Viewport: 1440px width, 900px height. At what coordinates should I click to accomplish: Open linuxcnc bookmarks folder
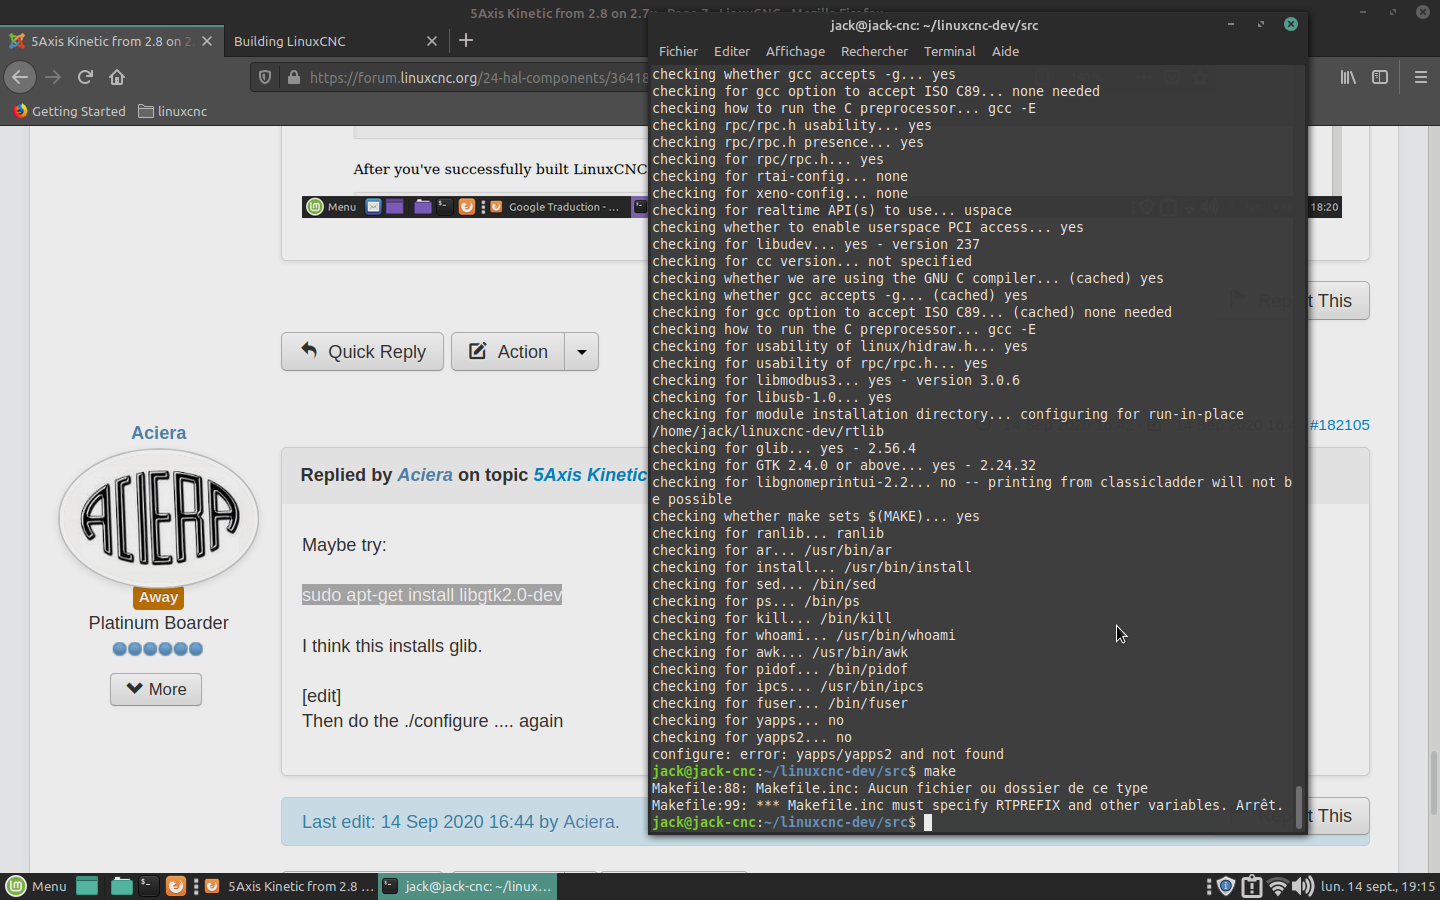click(173, 111)
